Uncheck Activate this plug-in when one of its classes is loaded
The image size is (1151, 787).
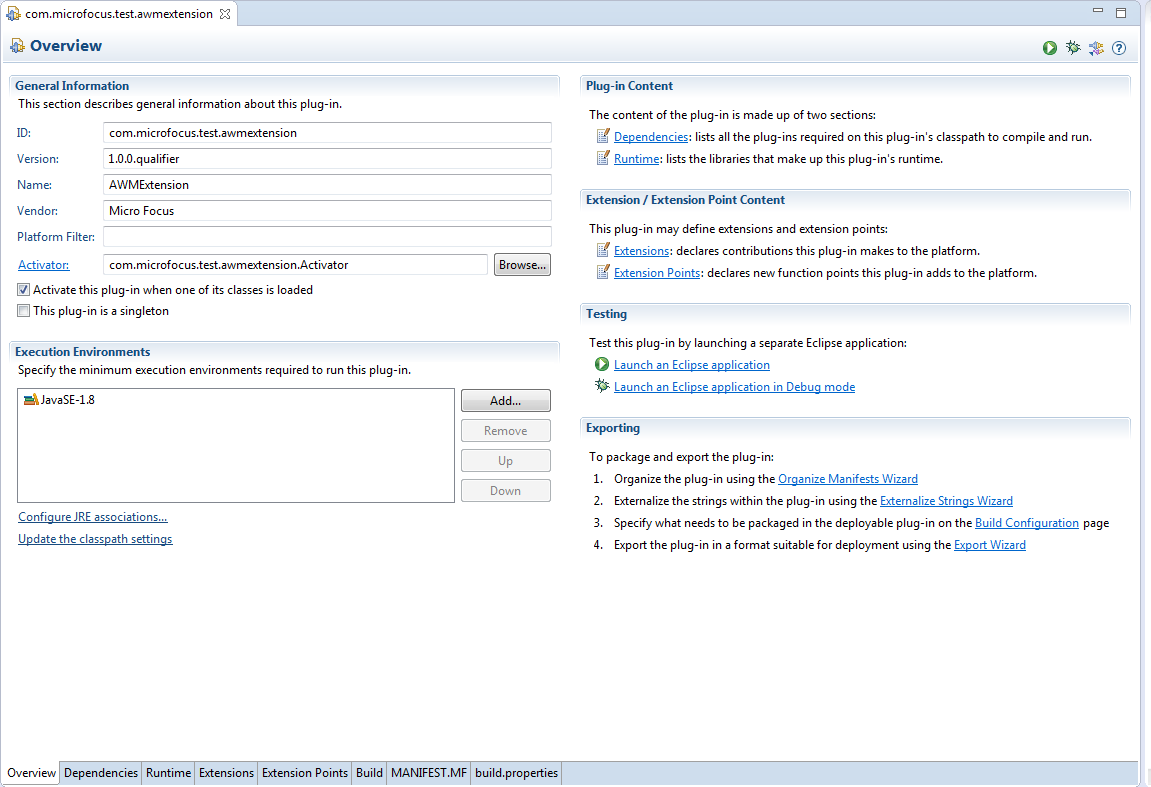tap(22, 289)
